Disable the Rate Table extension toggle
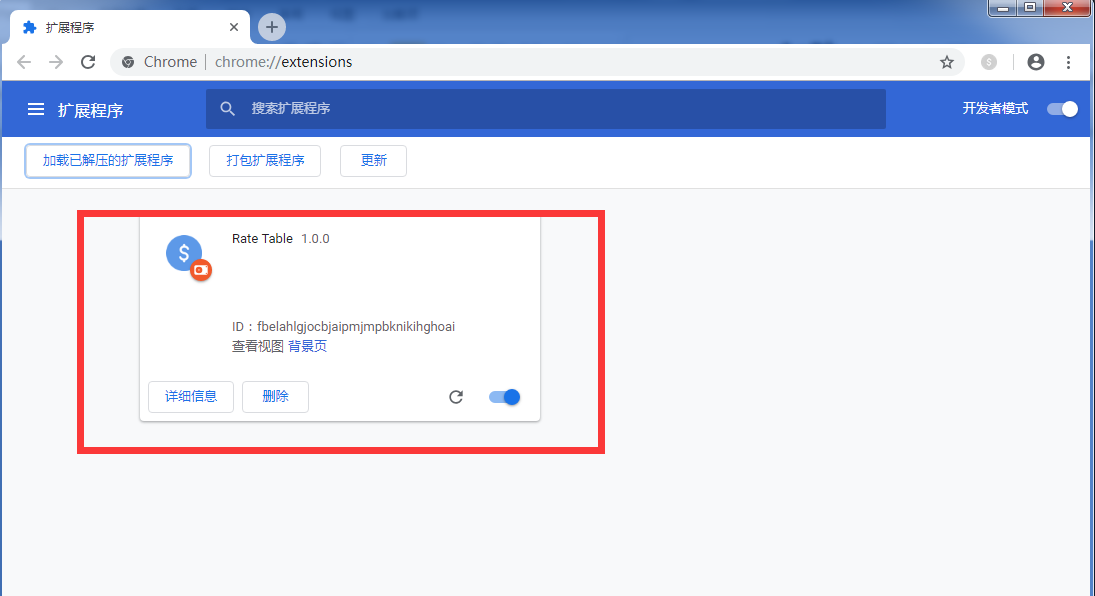The image size is (1095, 596). pos(504,397)
